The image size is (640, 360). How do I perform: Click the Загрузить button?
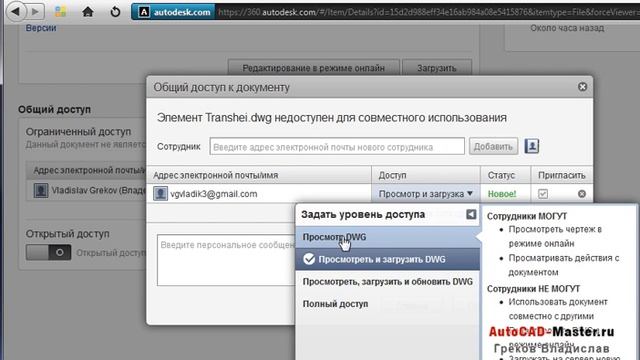[x=437, y=68]
